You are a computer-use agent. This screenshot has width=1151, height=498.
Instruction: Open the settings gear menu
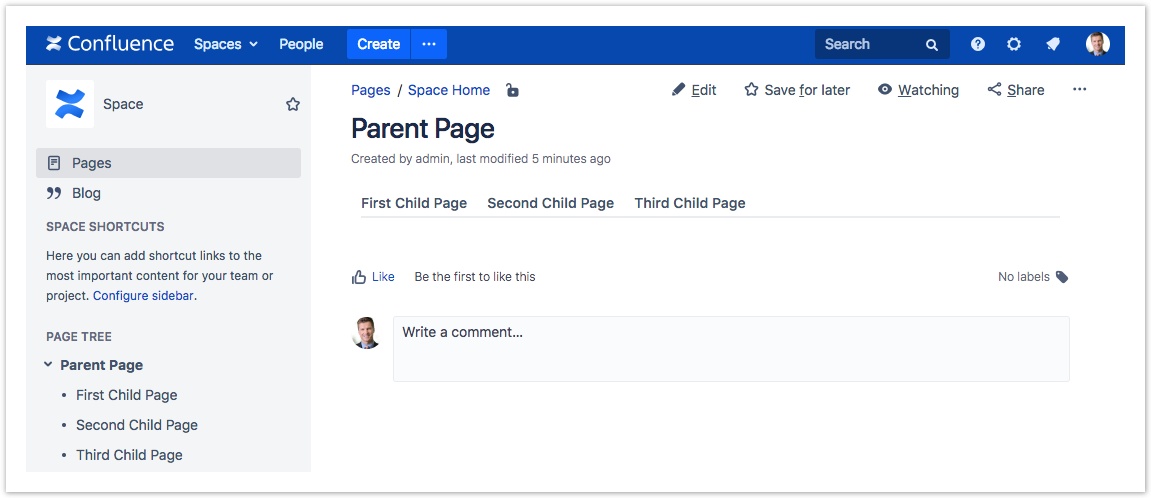tap(1014, 44)
